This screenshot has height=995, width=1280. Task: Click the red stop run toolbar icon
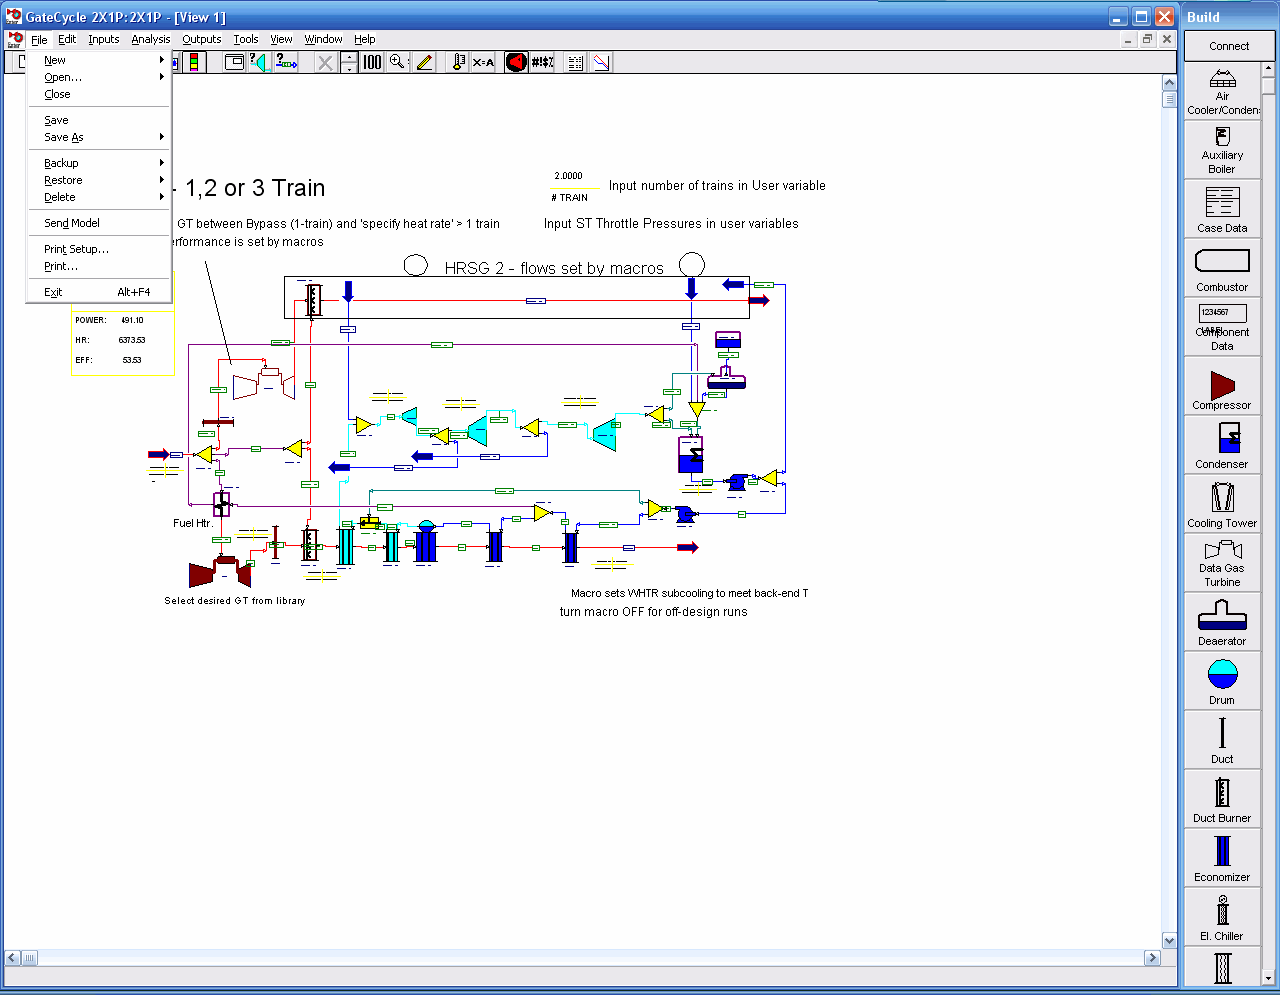click(x=516, y=62)
